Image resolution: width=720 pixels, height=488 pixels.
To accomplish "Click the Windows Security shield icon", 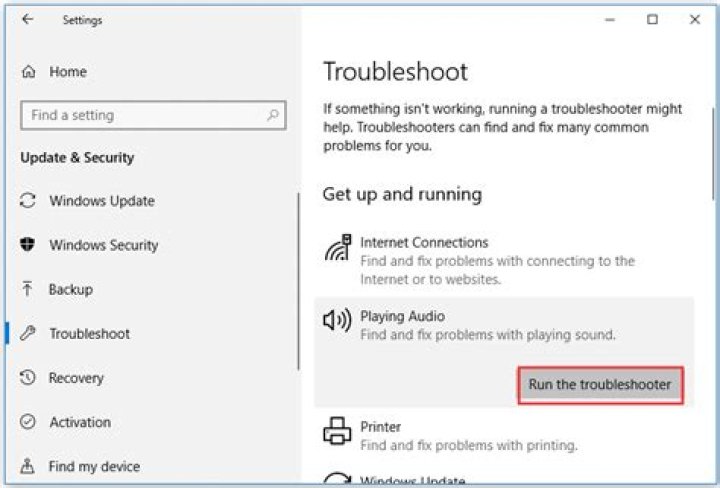I will tap(28, 245).
